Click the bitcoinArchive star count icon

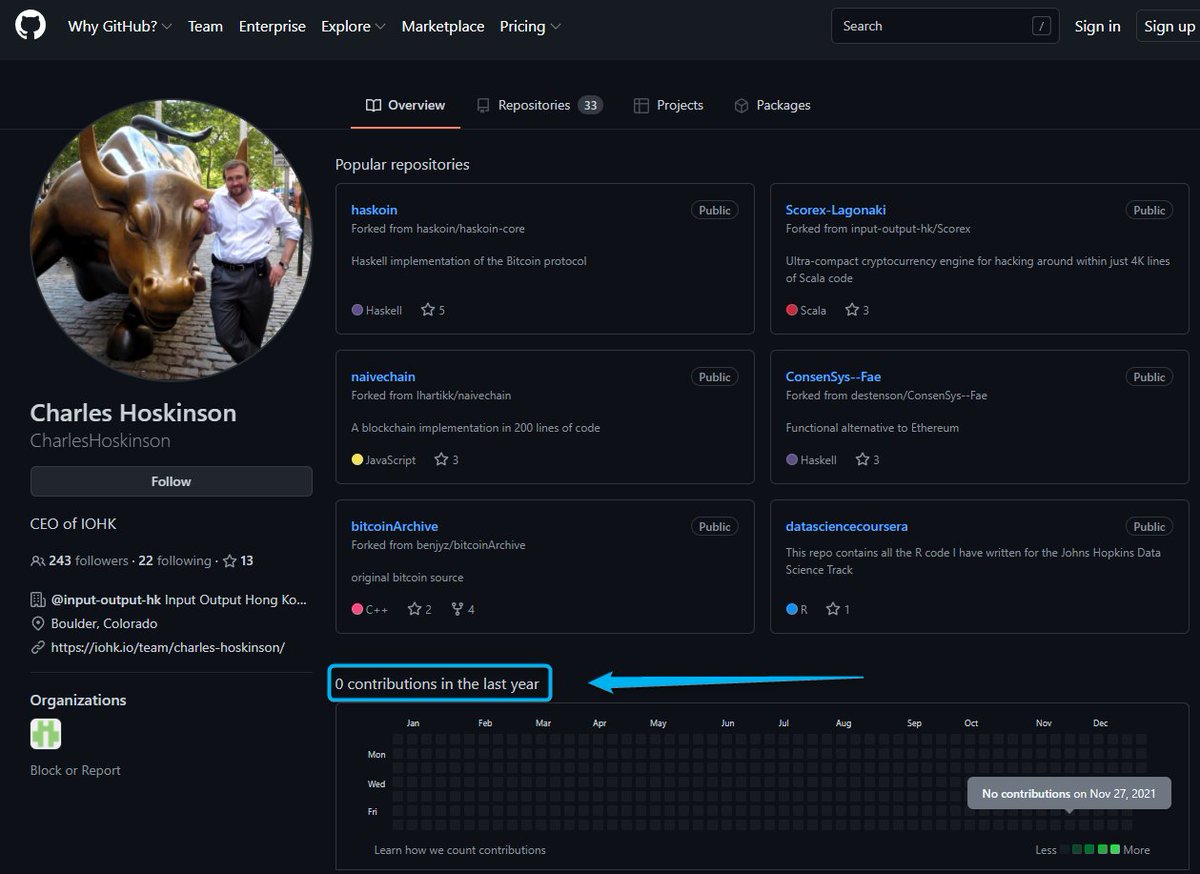pos(414,609)
